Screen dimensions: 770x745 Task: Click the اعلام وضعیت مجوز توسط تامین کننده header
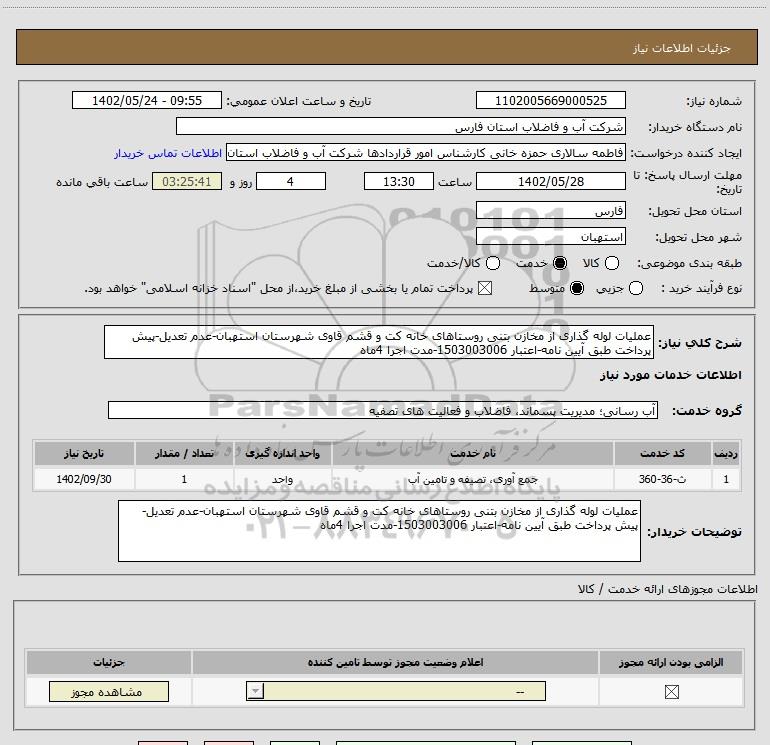395,662
